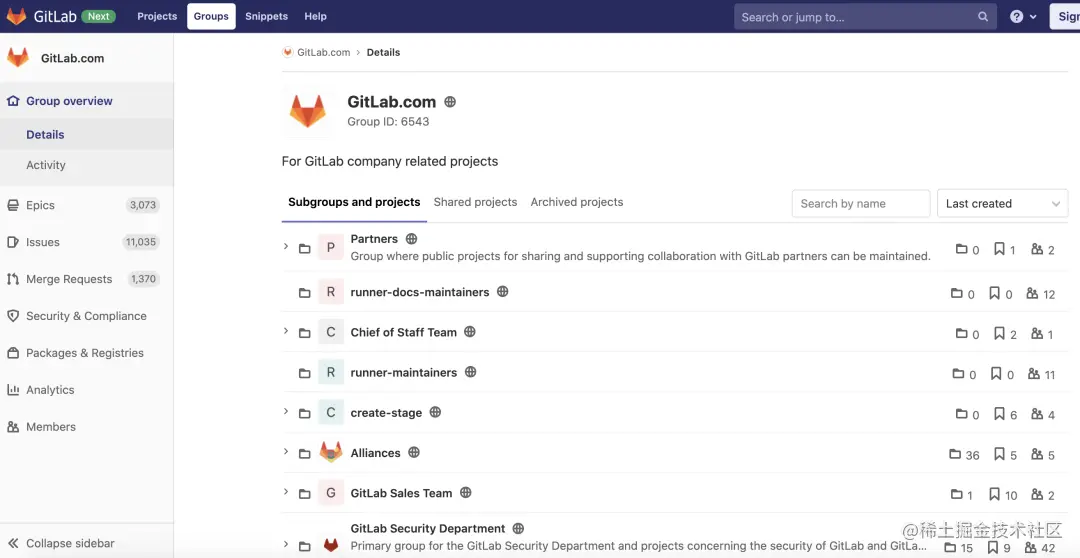
Task: Open Snippets in top navigation
Action: [x=267, y=16]
